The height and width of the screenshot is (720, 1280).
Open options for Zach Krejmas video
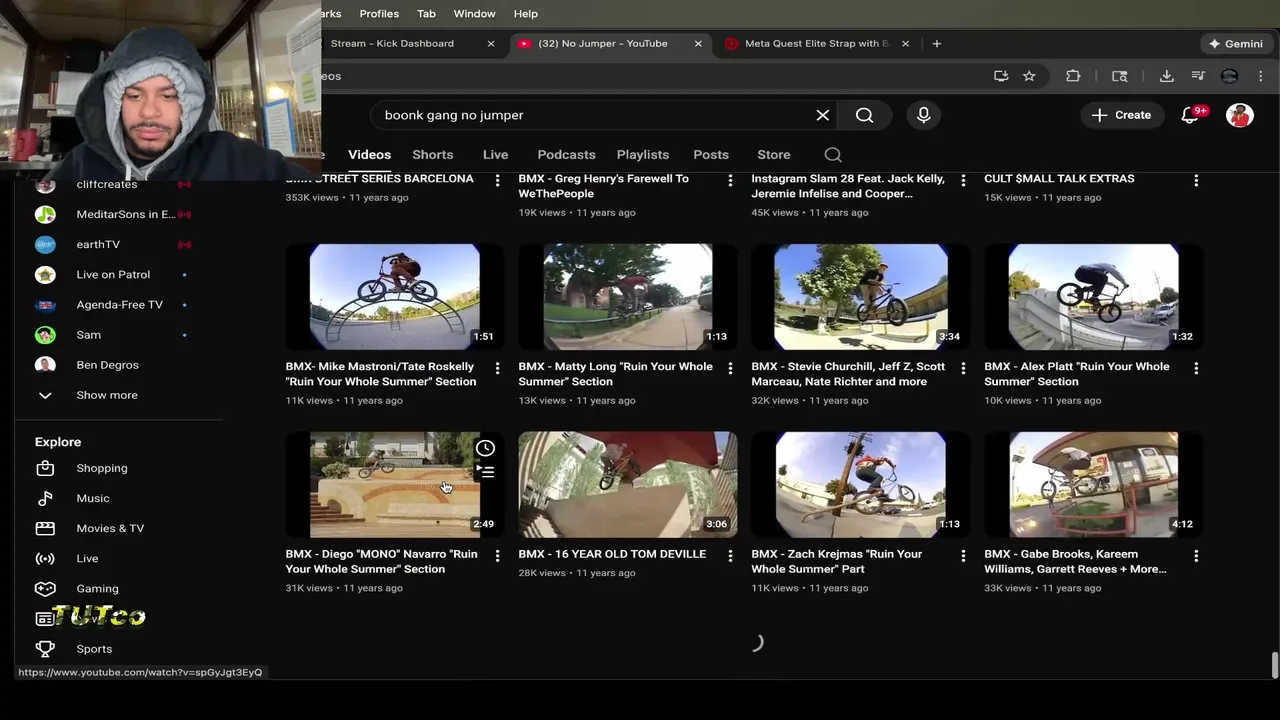(963, 555)
